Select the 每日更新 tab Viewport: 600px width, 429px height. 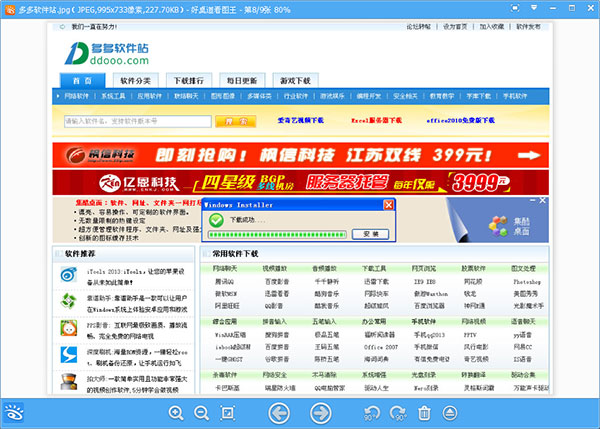[x=242, y=81]
